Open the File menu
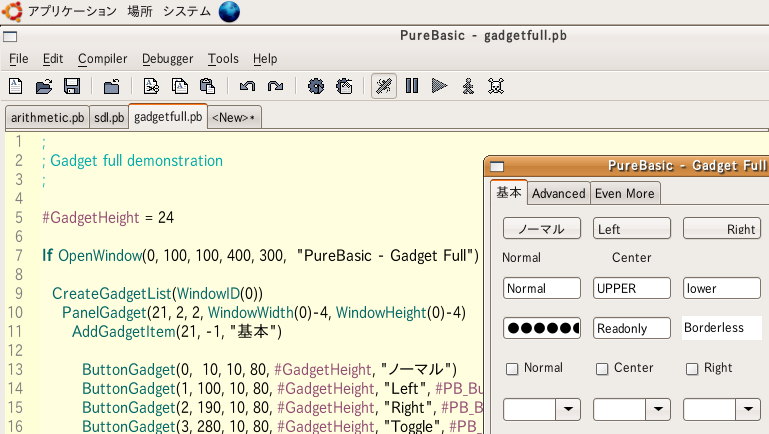The width and height of the screenshot is (769, 434). coord(19,59)
